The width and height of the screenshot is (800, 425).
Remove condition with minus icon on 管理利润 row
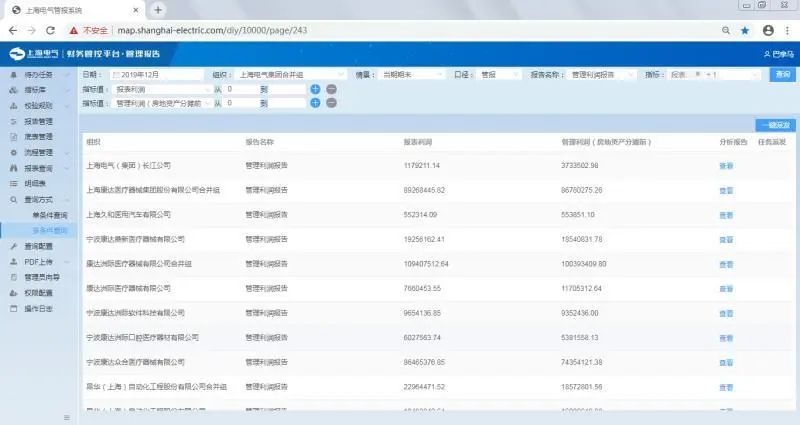click(x=331, y=103)
